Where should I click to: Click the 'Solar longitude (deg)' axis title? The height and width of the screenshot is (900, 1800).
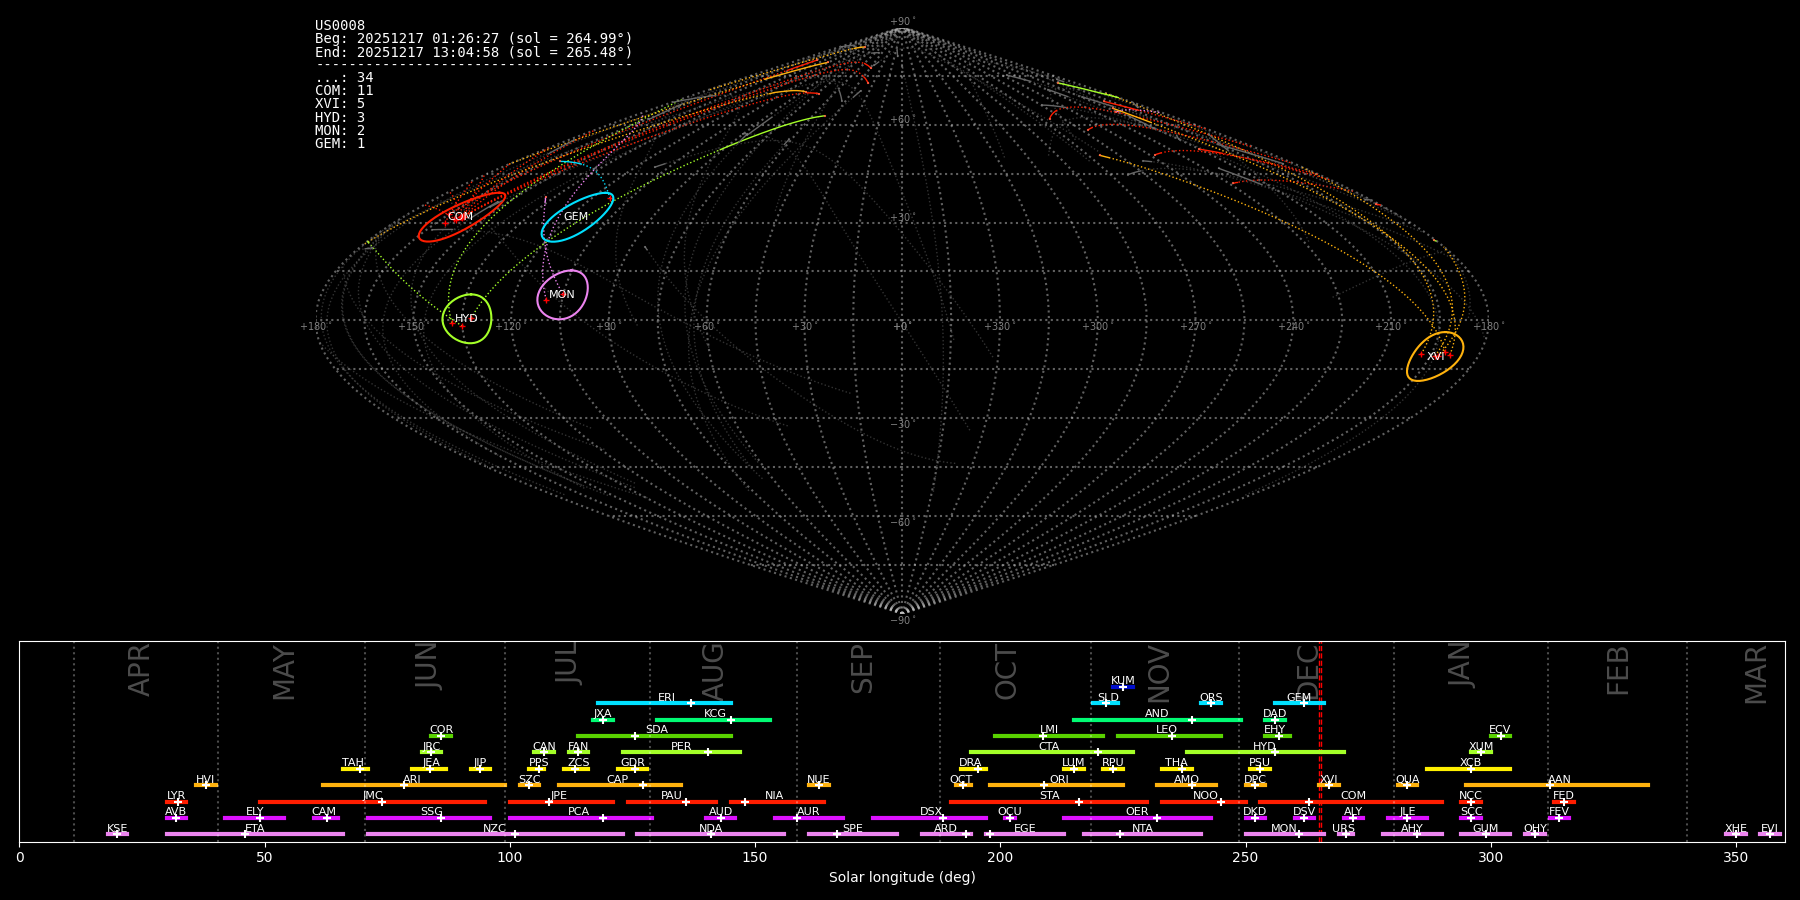[902, 877]
